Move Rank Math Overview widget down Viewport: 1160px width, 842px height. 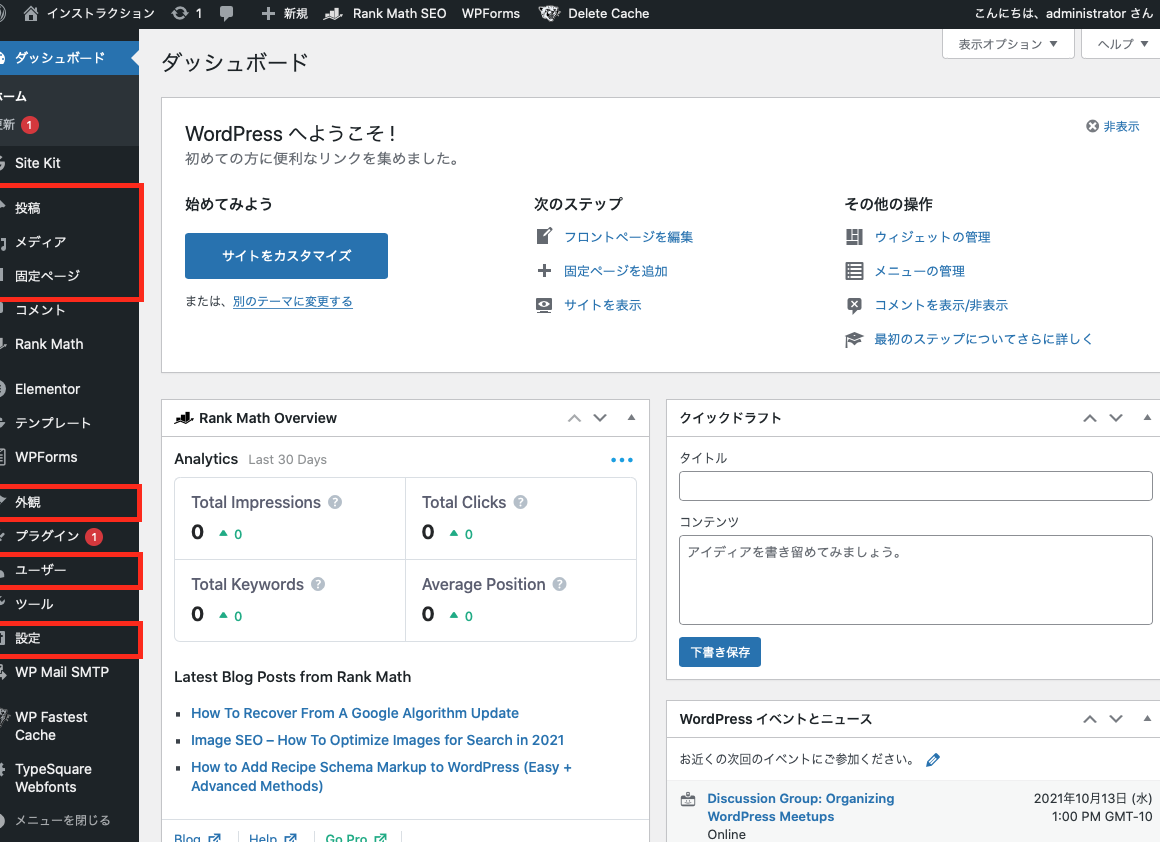point(600,418)
